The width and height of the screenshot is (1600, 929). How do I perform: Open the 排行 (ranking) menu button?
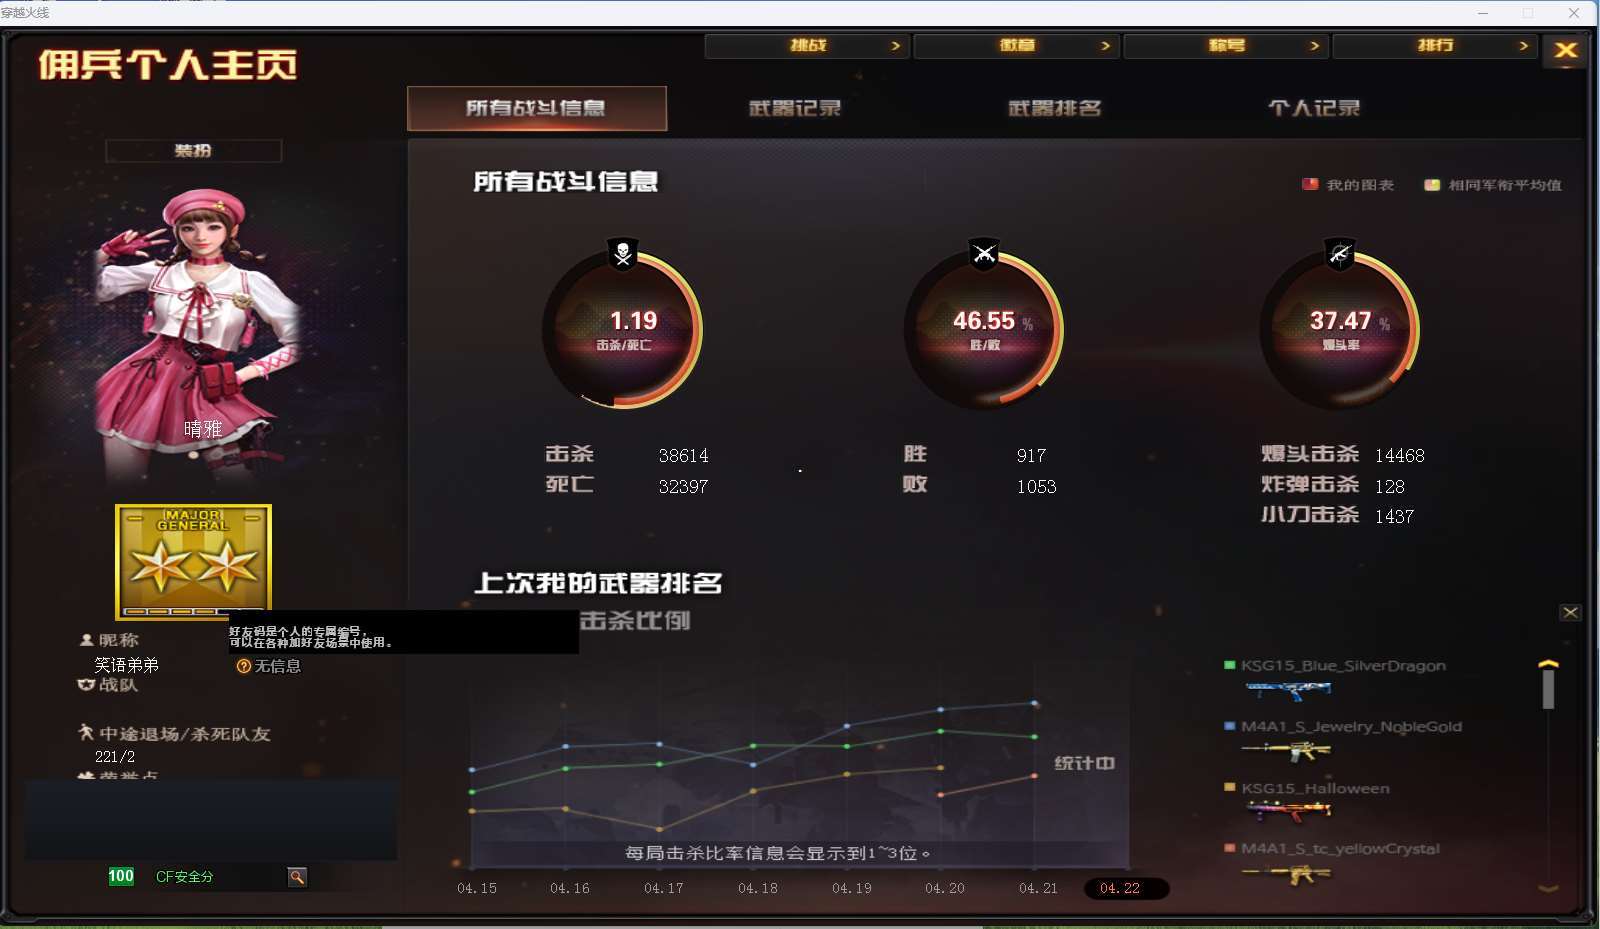click(x=1435, y=46)
